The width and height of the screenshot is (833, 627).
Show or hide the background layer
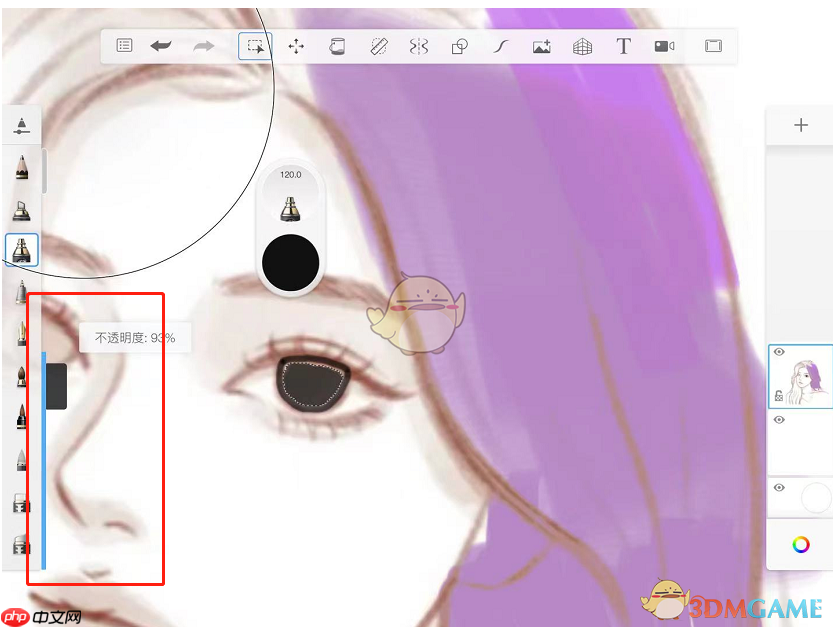779,487
